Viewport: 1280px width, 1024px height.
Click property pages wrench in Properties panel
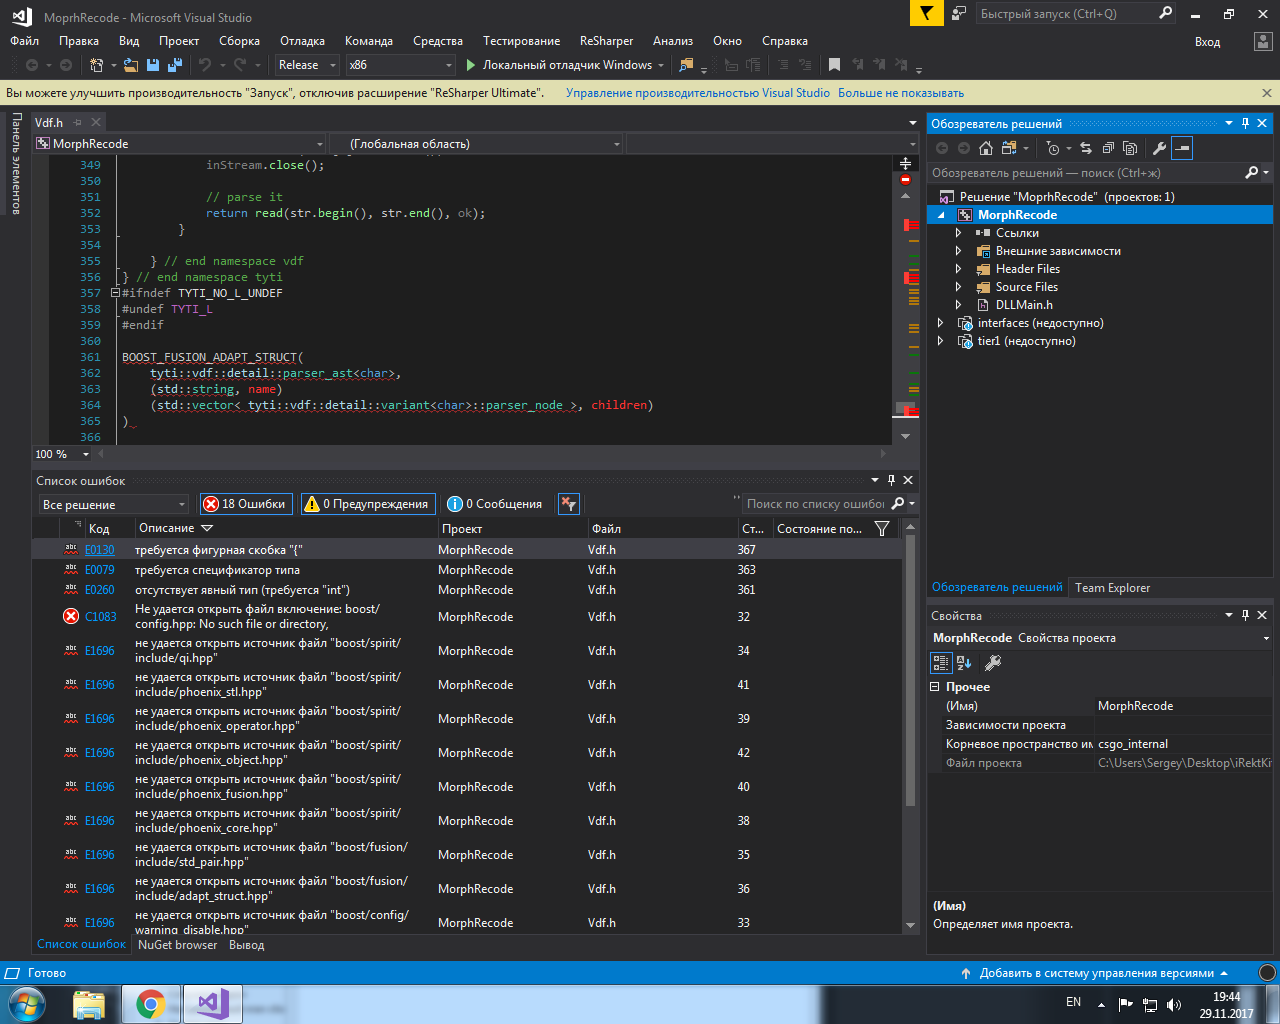pos(993,662)
